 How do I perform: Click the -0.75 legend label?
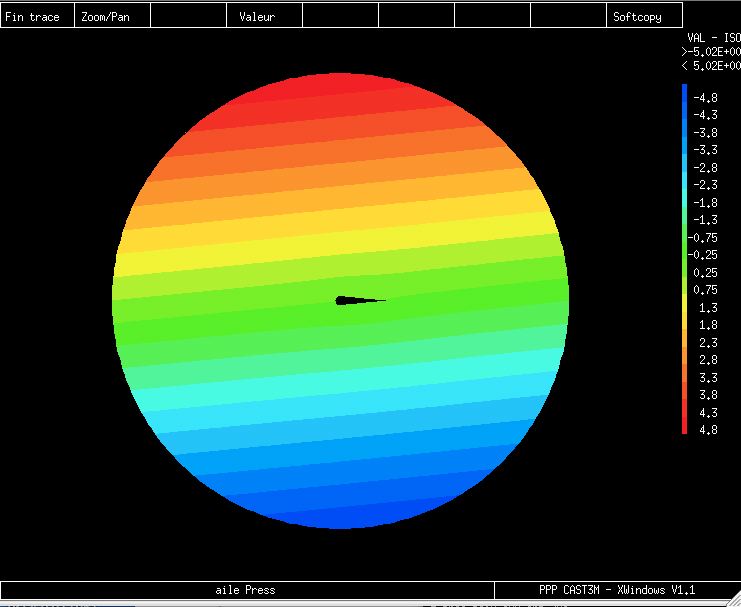(702, 238)
